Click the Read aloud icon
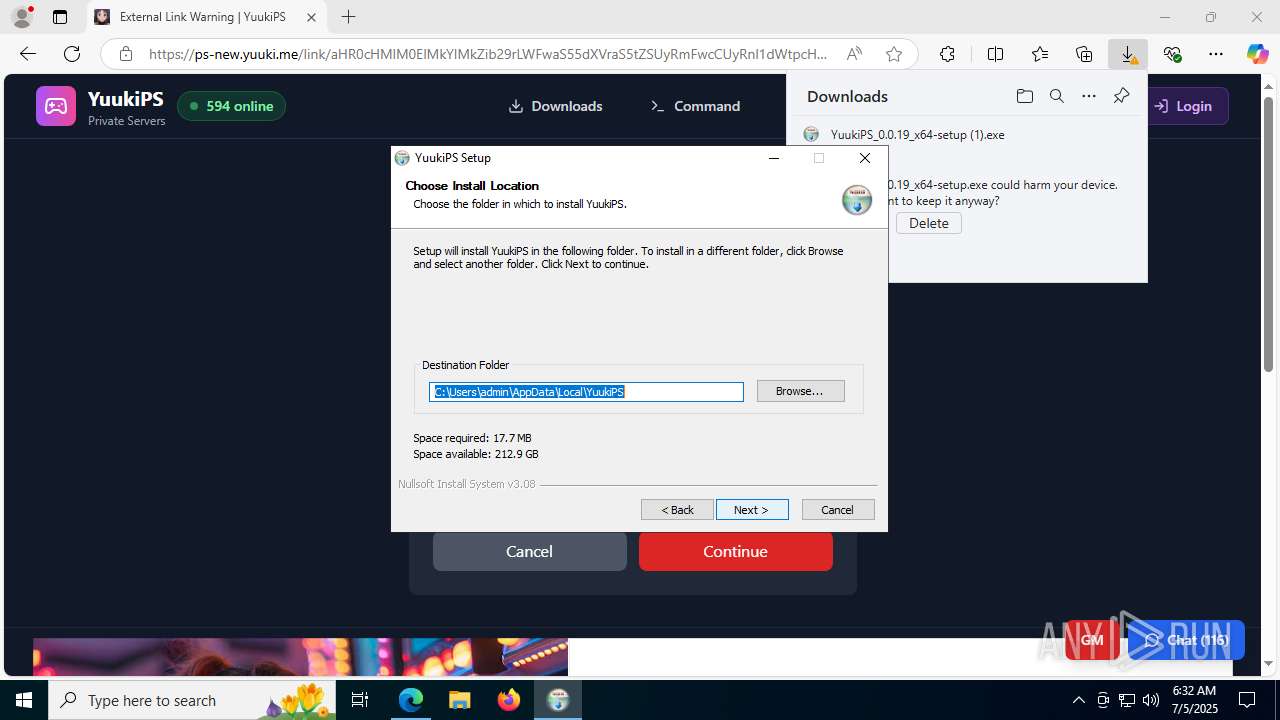Image resolution: width=1280 pixels, height=720 pixels. tap(854, 54)
